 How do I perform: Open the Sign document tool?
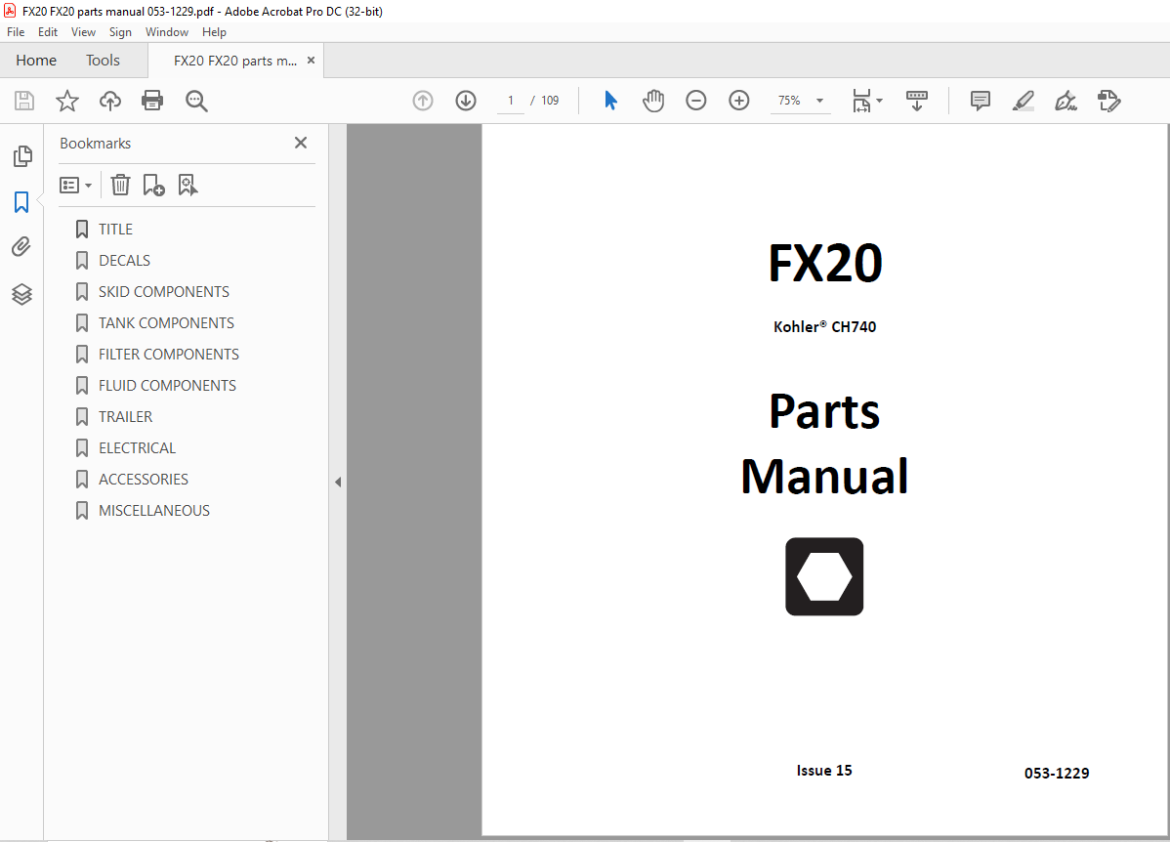pyautogui.click(x=1066, y=101)
